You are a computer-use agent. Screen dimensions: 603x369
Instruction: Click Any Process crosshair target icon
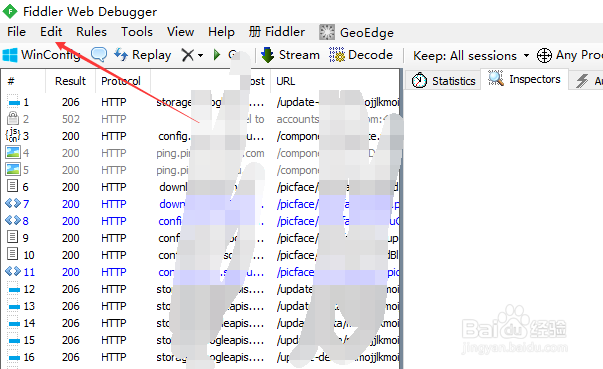[544, 55]
